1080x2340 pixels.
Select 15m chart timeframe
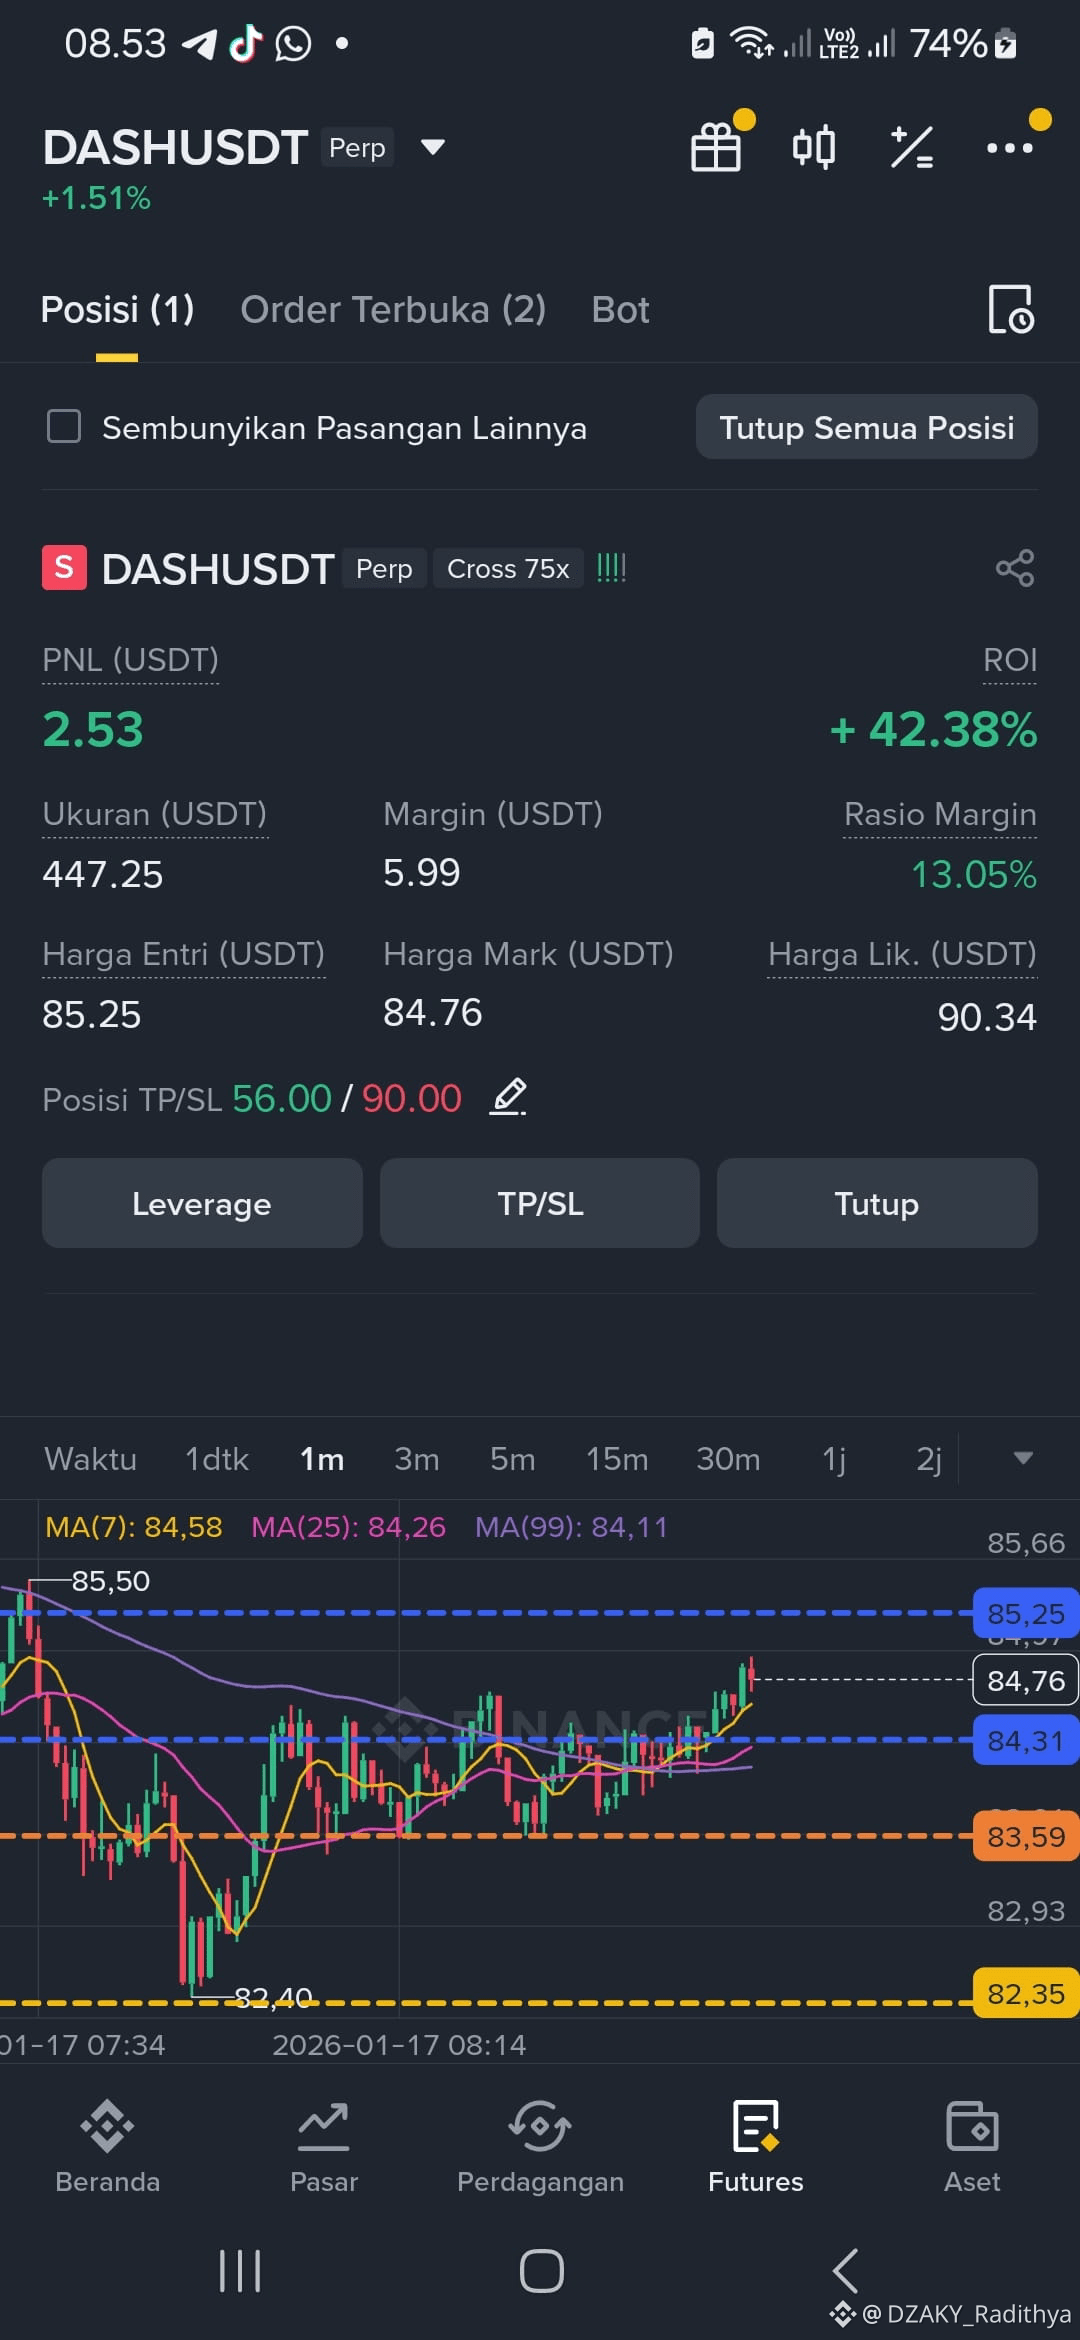tap(617, 1459)
